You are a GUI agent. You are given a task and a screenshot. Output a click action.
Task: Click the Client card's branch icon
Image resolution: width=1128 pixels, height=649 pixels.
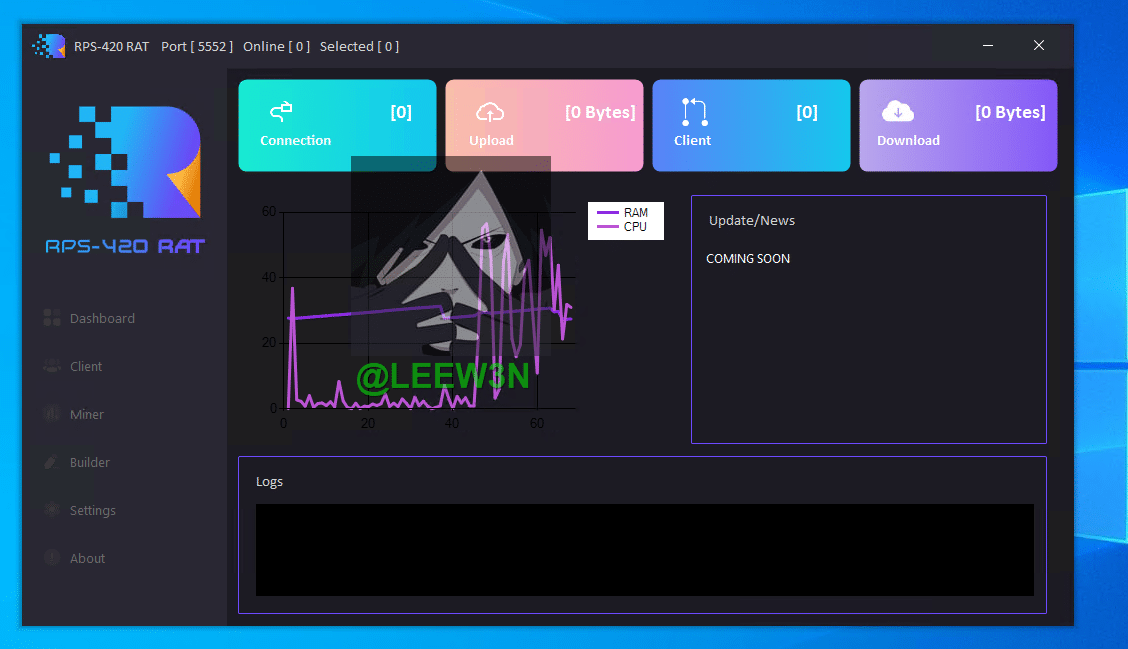[694, 111]
